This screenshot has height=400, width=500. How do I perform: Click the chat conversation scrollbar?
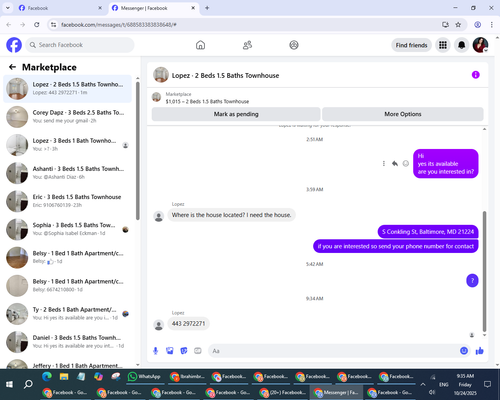[484, 272]
